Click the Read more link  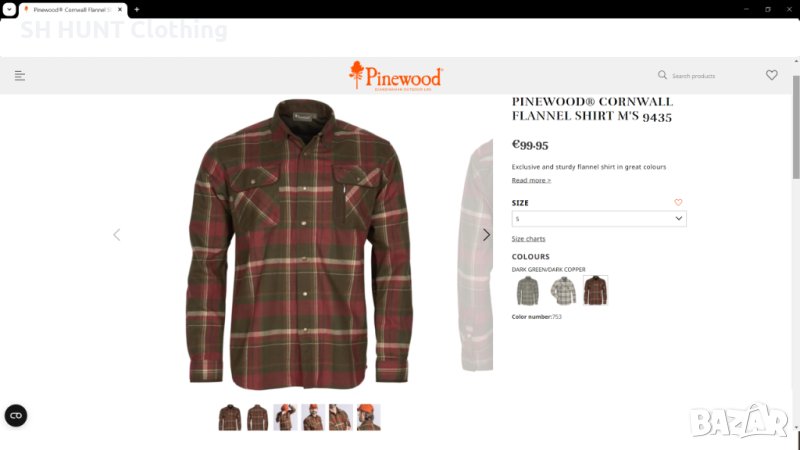click(x=531, y=180)
